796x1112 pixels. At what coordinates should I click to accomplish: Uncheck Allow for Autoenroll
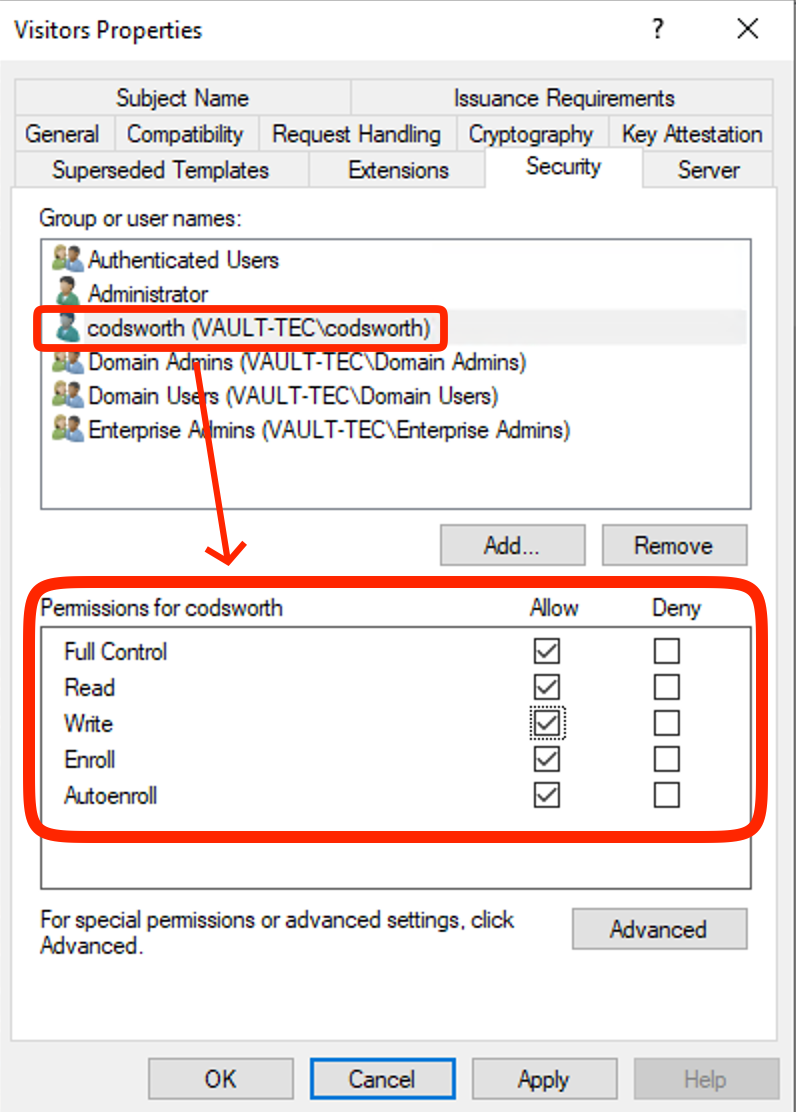pos(546,795)
